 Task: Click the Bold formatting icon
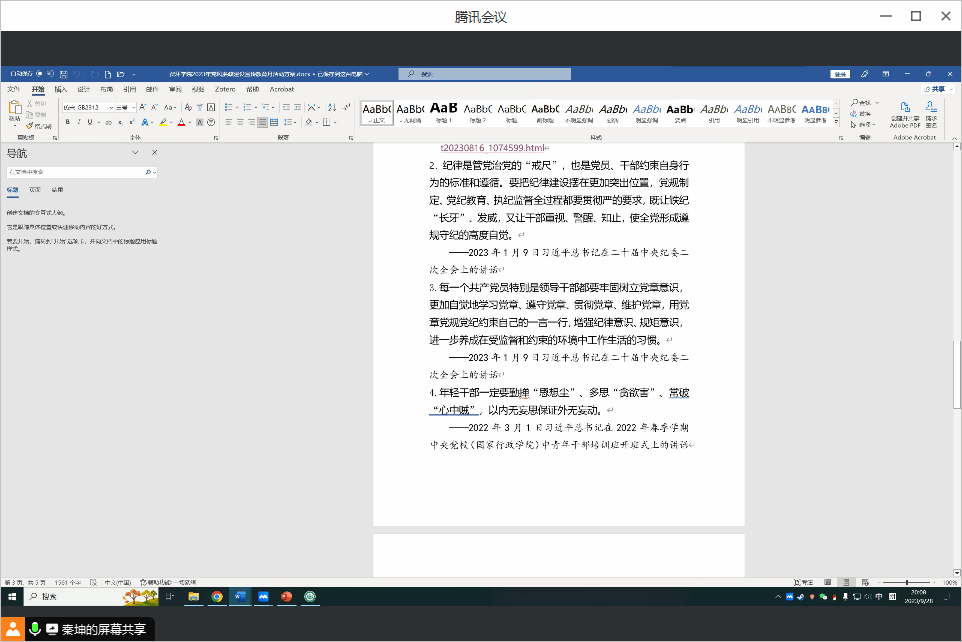[67, 122]
